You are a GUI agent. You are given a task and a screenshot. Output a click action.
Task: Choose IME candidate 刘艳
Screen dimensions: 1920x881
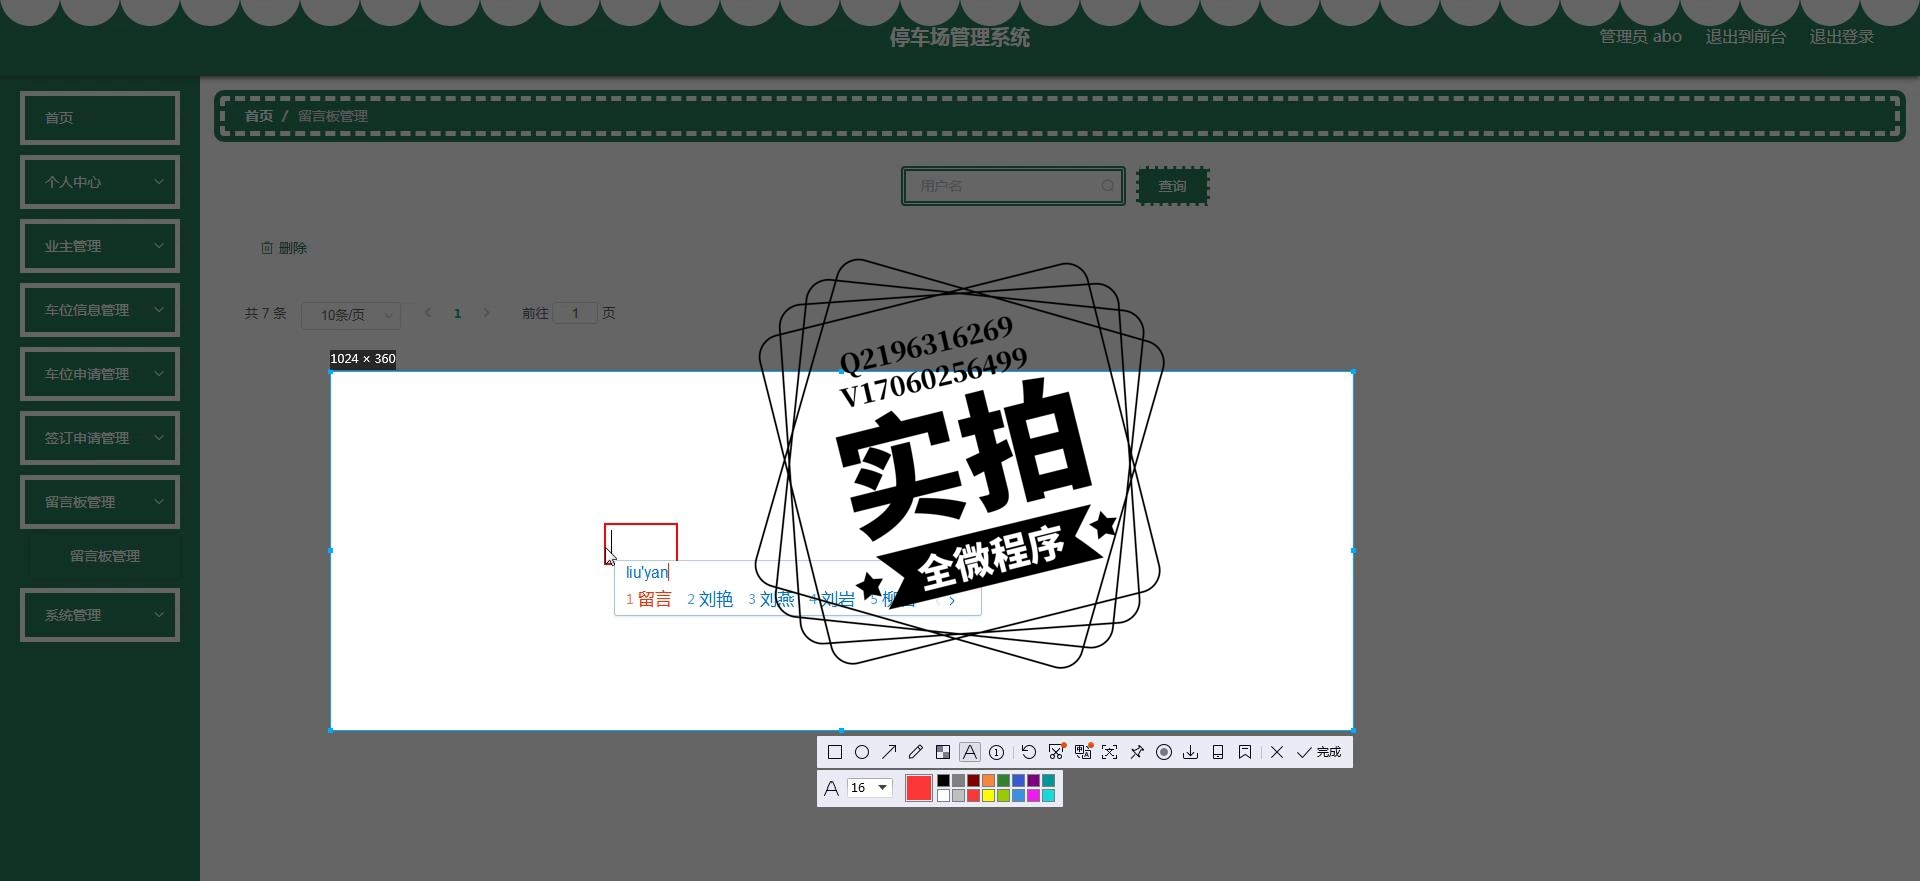coord(710,599)
